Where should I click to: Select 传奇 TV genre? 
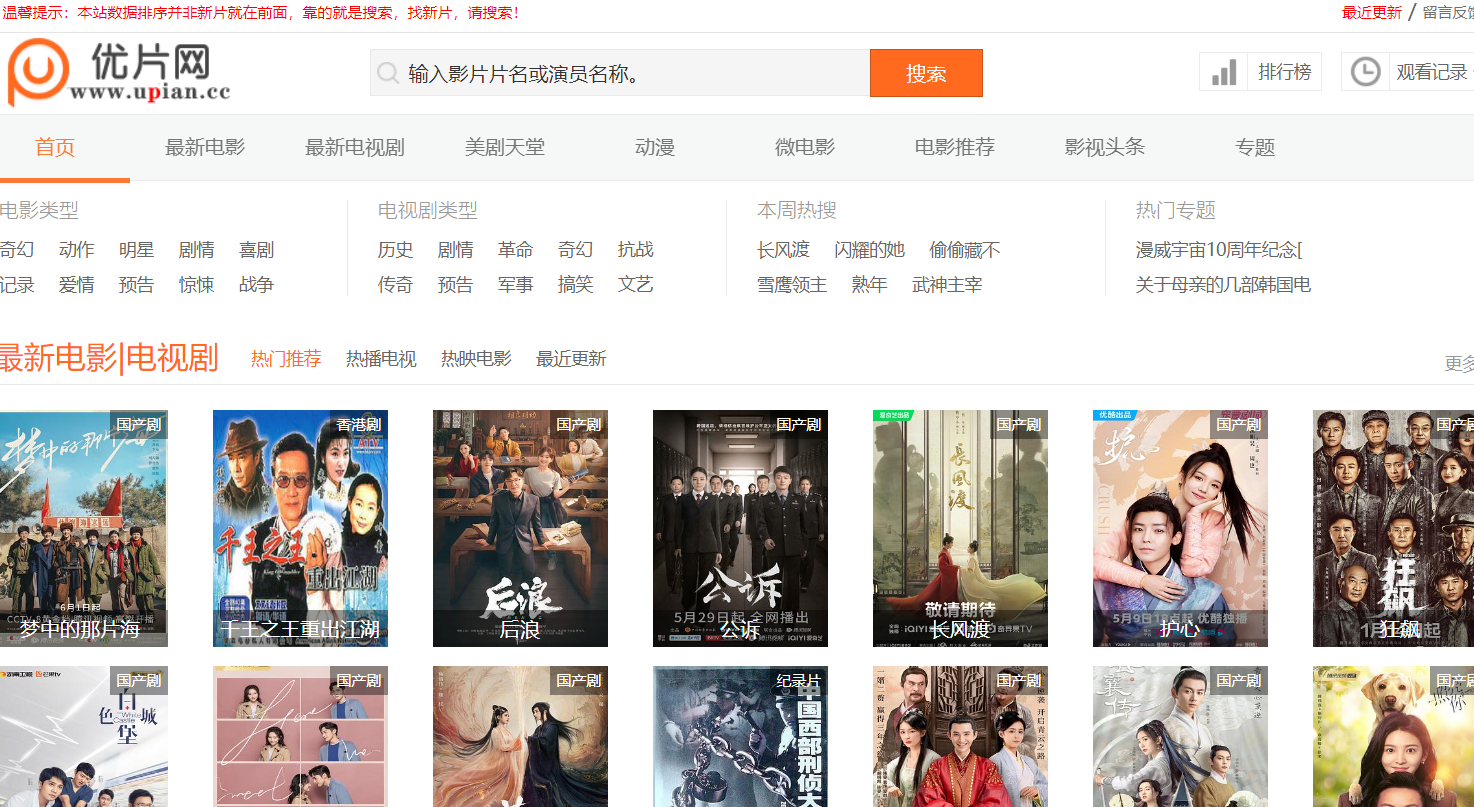396,285
